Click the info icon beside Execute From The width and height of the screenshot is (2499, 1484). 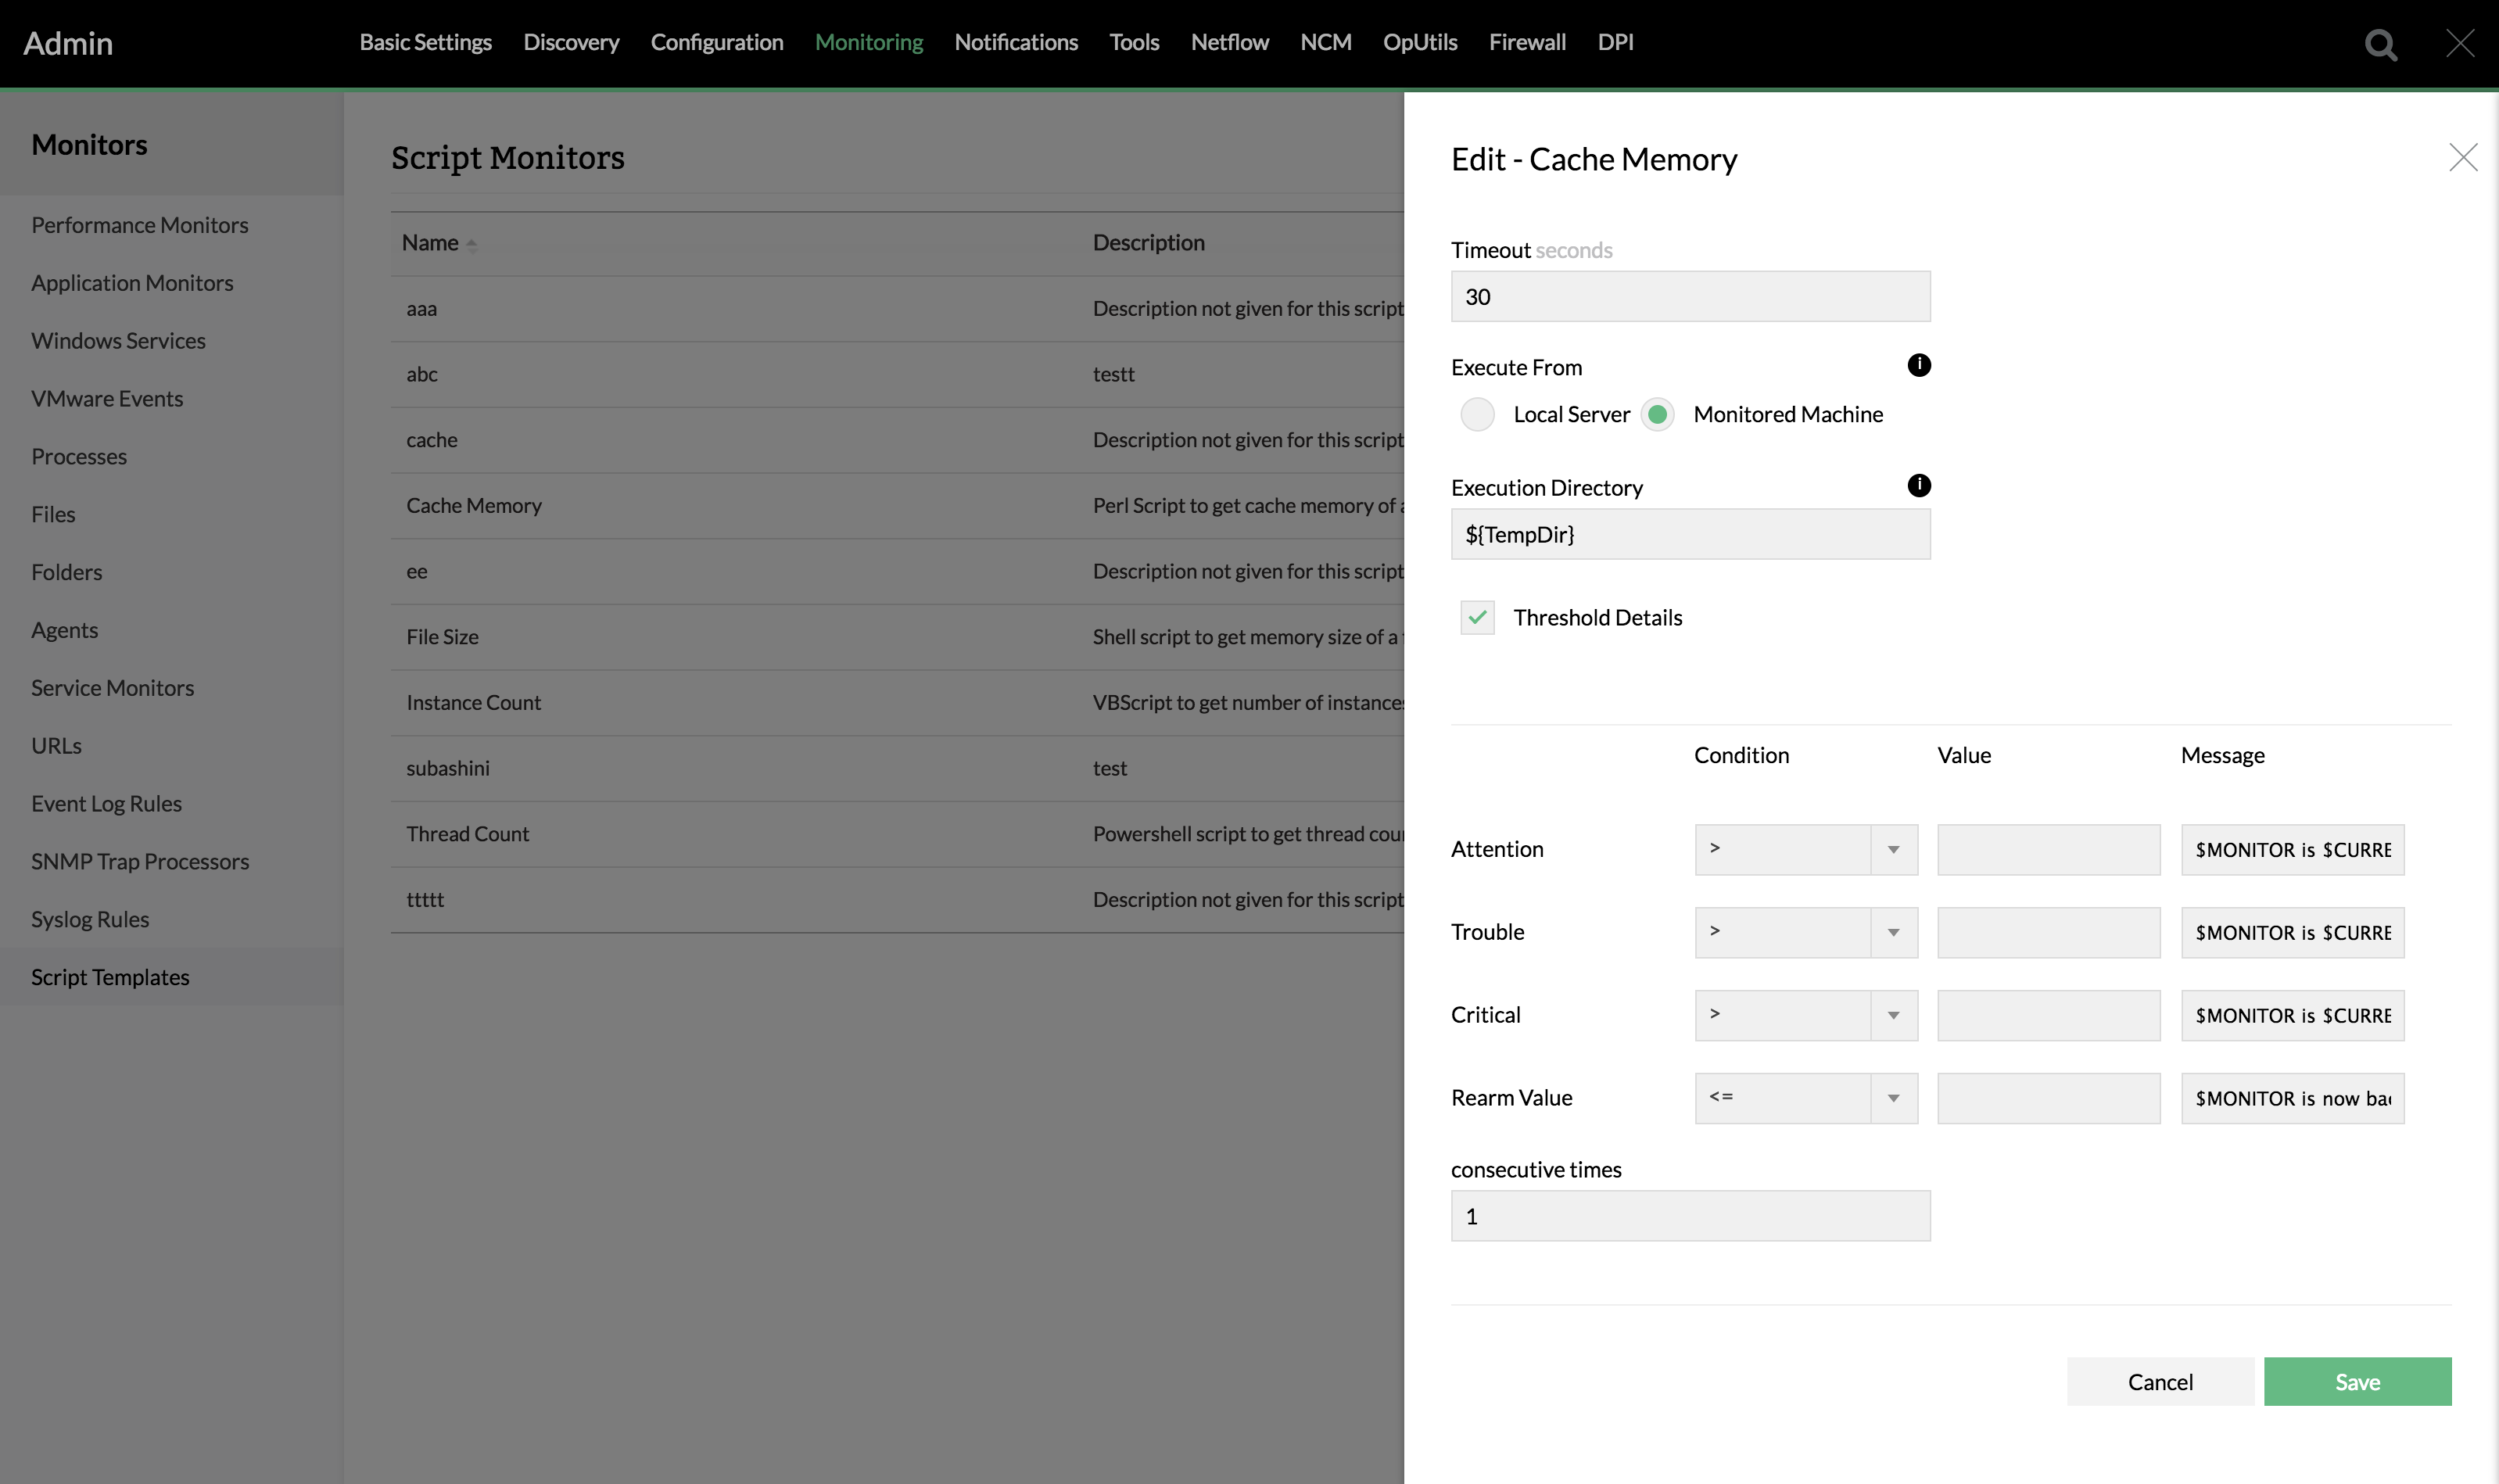pyautogui.click(x=1920, y=365)
